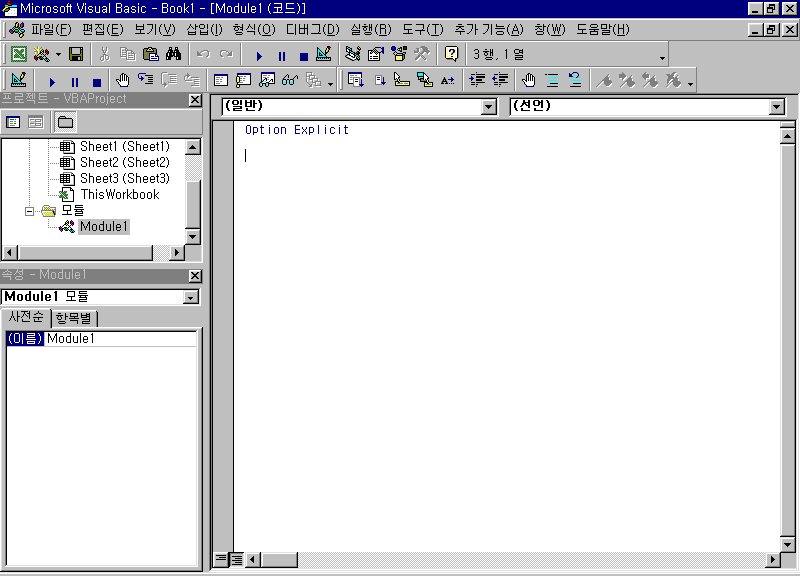This screenshot has width=800, height=576.
Task: Open Find using the binoculars icon
Action: coord(173,54)
